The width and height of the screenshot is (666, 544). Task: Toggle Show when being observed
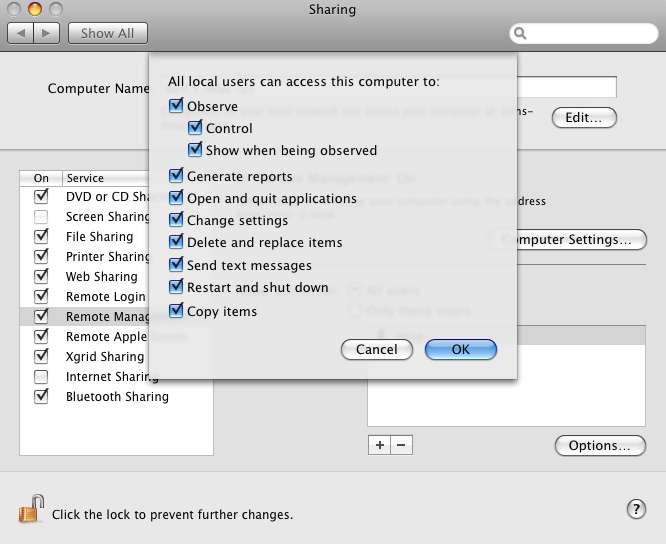(195, 149)
